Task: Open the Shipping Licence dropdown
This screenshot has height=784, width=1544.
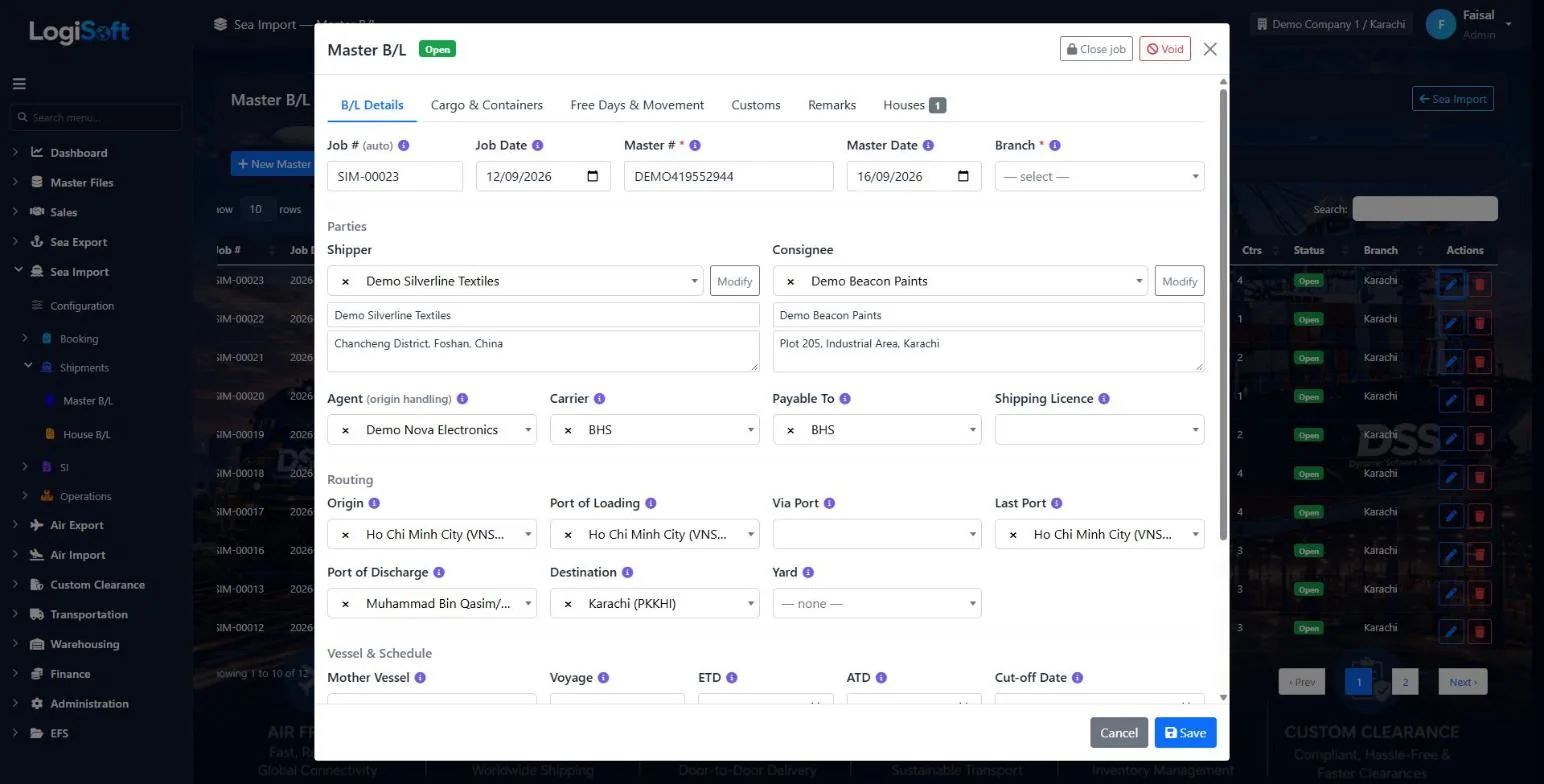Action: 1099,430
